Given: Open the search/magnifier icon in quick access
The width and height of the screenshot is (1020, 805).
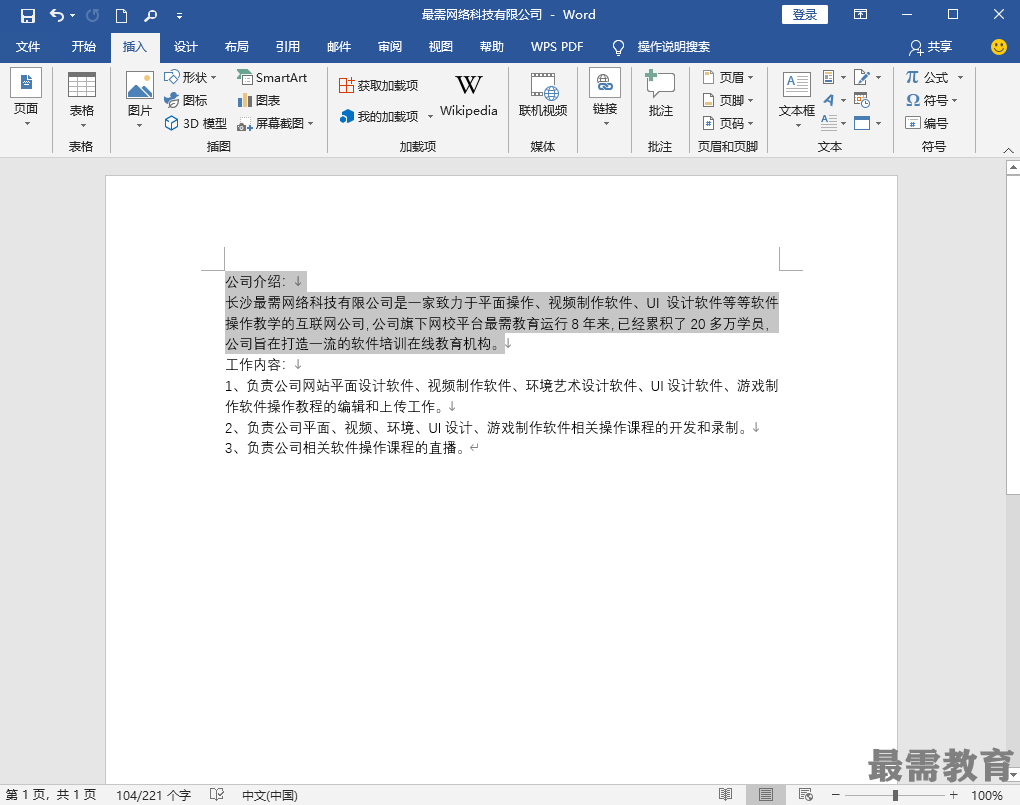Looking at the screenshot, I should pos(150,15).
